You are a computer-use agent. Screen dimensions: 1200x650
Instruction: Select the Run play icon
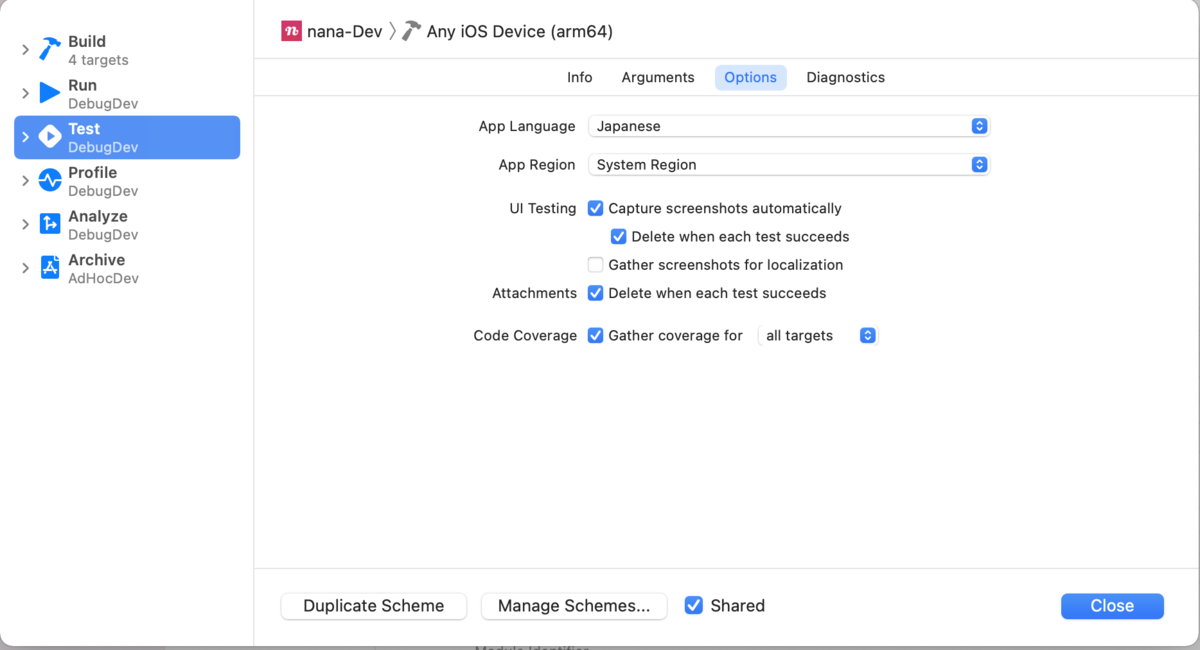pyautogui.click(x=50, y=93)
